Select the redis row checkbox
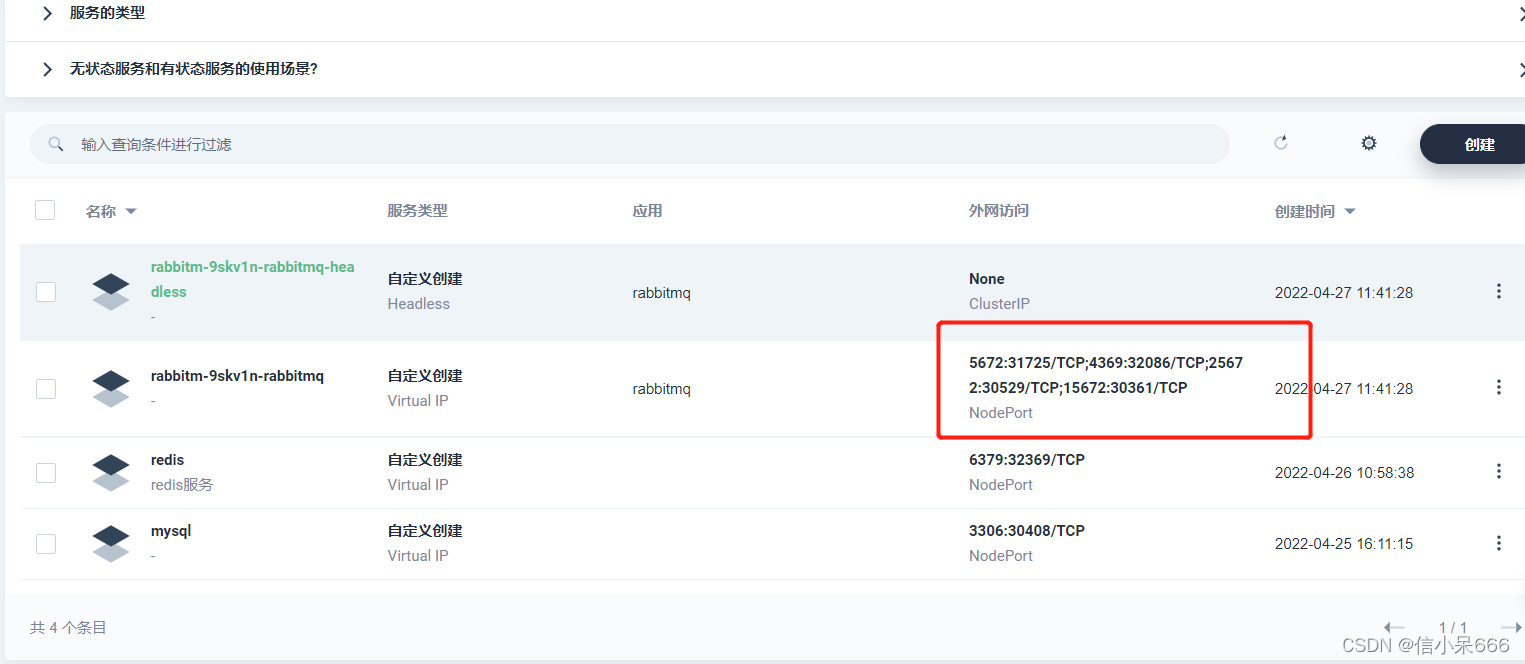Screen dimensions: 1525x664 (46, 472)
